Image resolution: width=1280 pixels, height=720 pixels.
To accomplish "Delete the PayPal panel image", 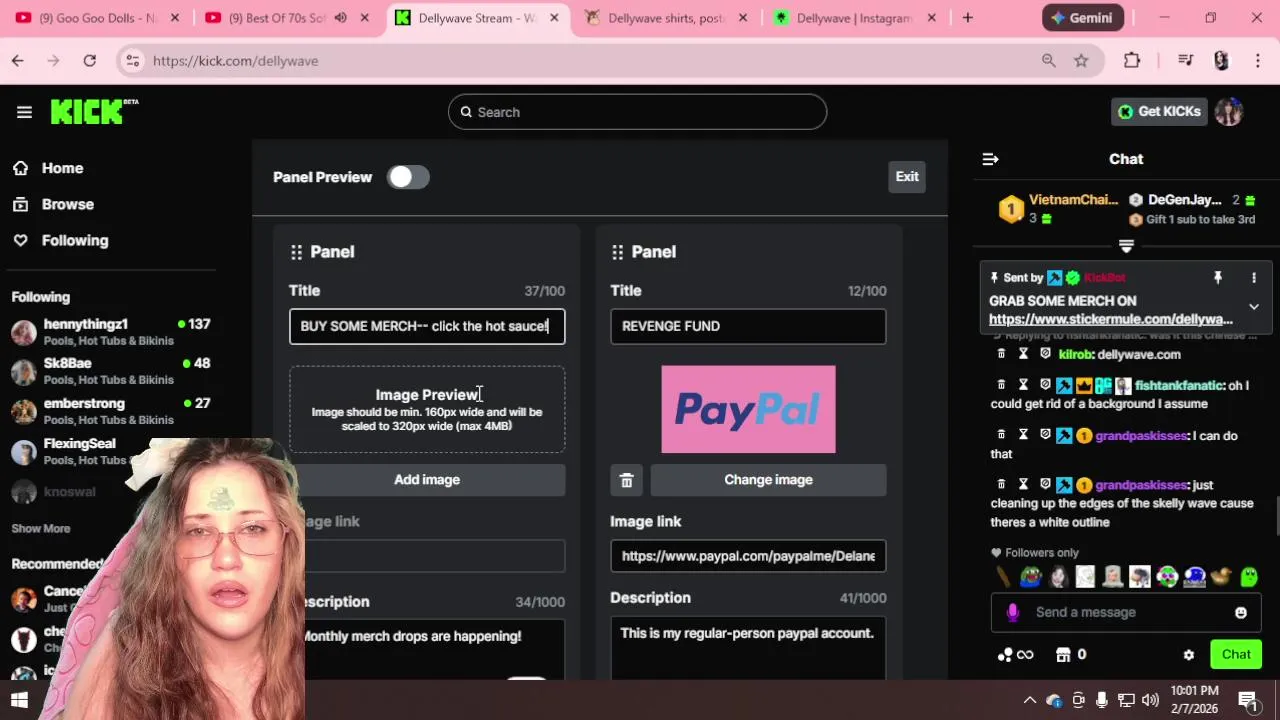I will [x=626, y=480].
